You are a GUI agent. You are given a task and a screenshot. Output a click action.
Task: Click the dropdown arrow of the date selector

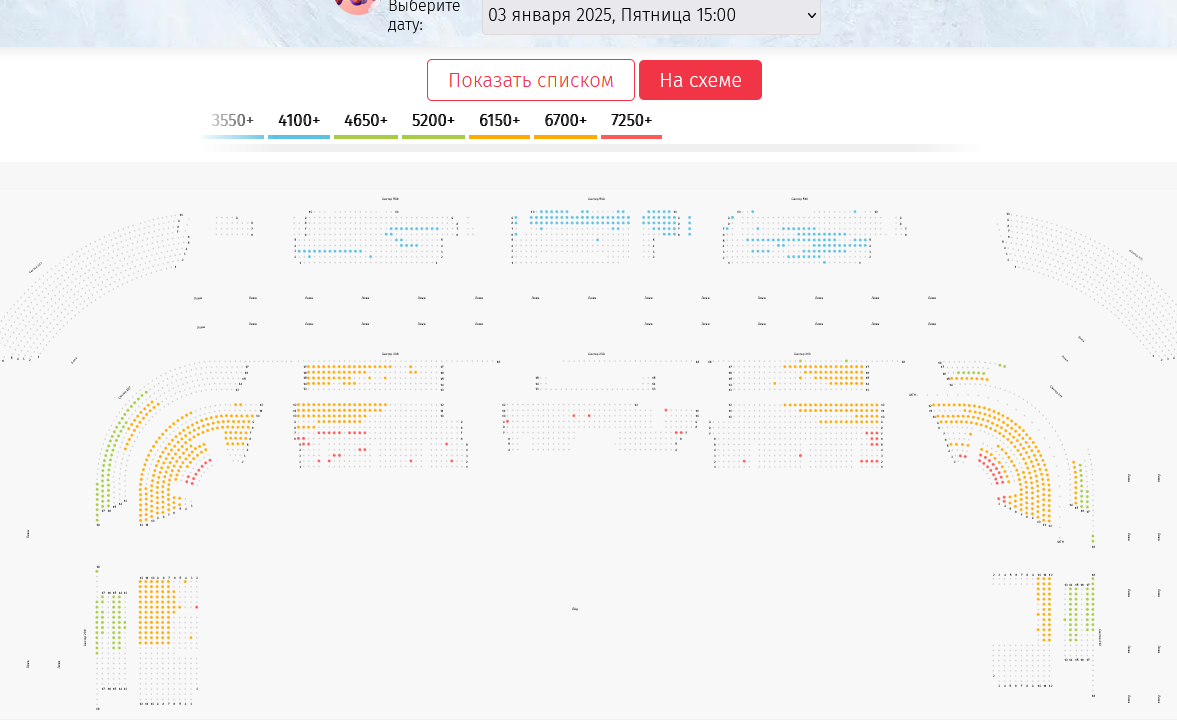click(x=810, y=16)
